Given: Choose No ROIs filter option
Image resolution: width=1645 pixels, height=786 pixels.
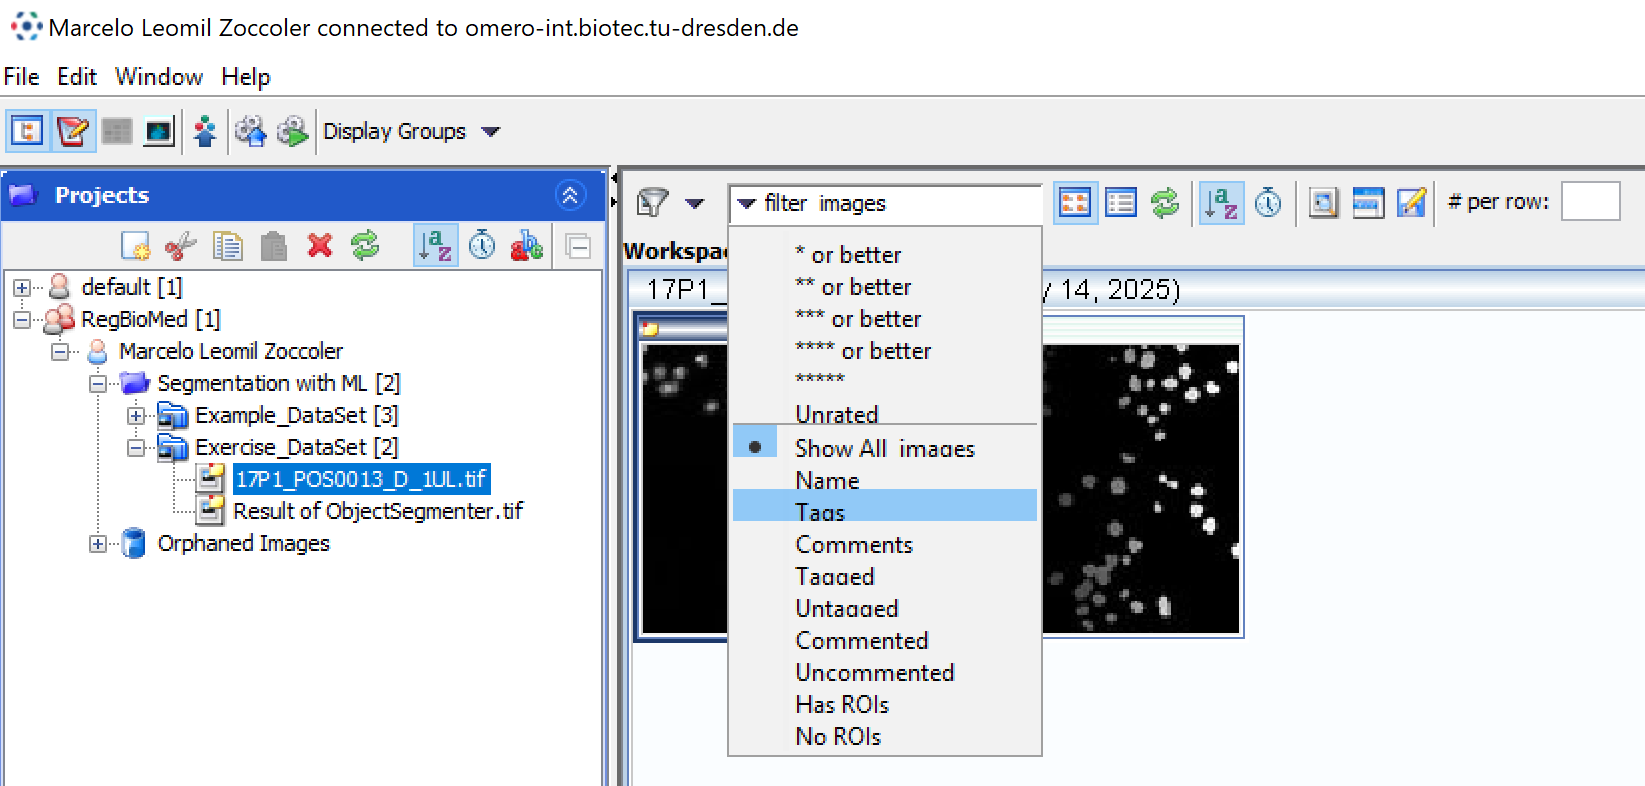Looking at the screenshot, I should pyautogui.click(x=885, y=737).
